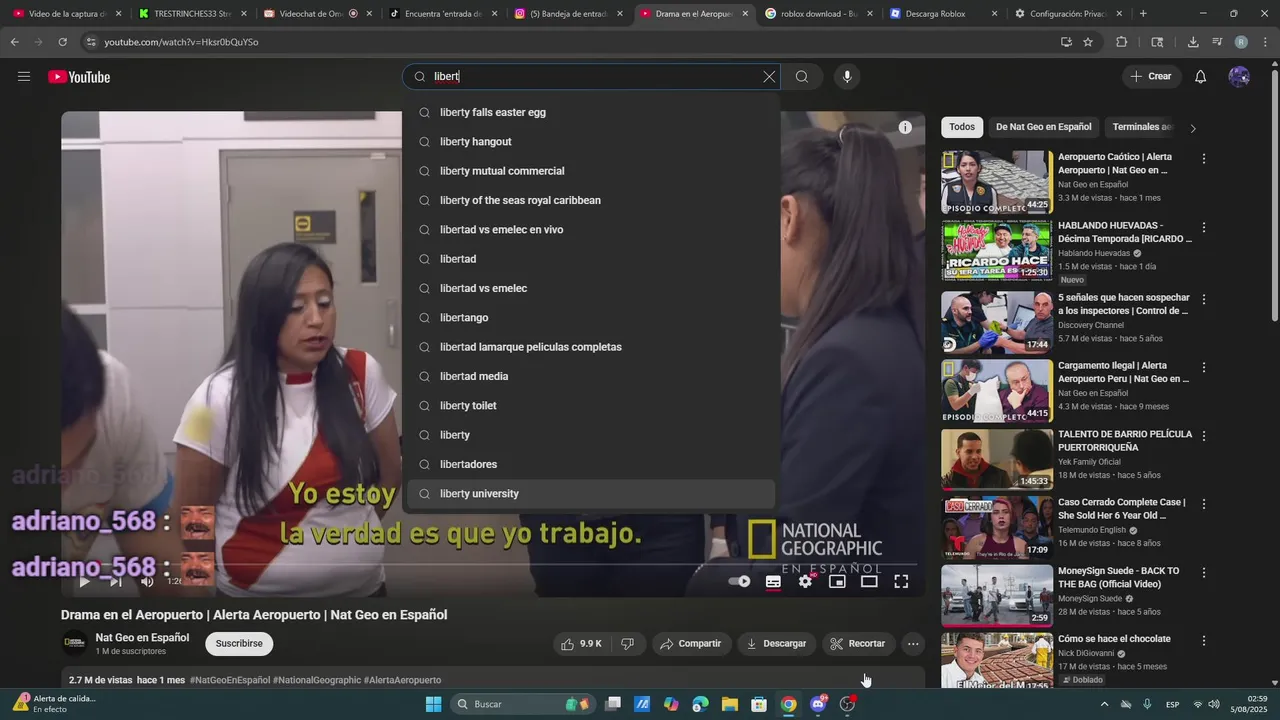Open more actions under the video

pyautogui.click(x=913, y=644)
